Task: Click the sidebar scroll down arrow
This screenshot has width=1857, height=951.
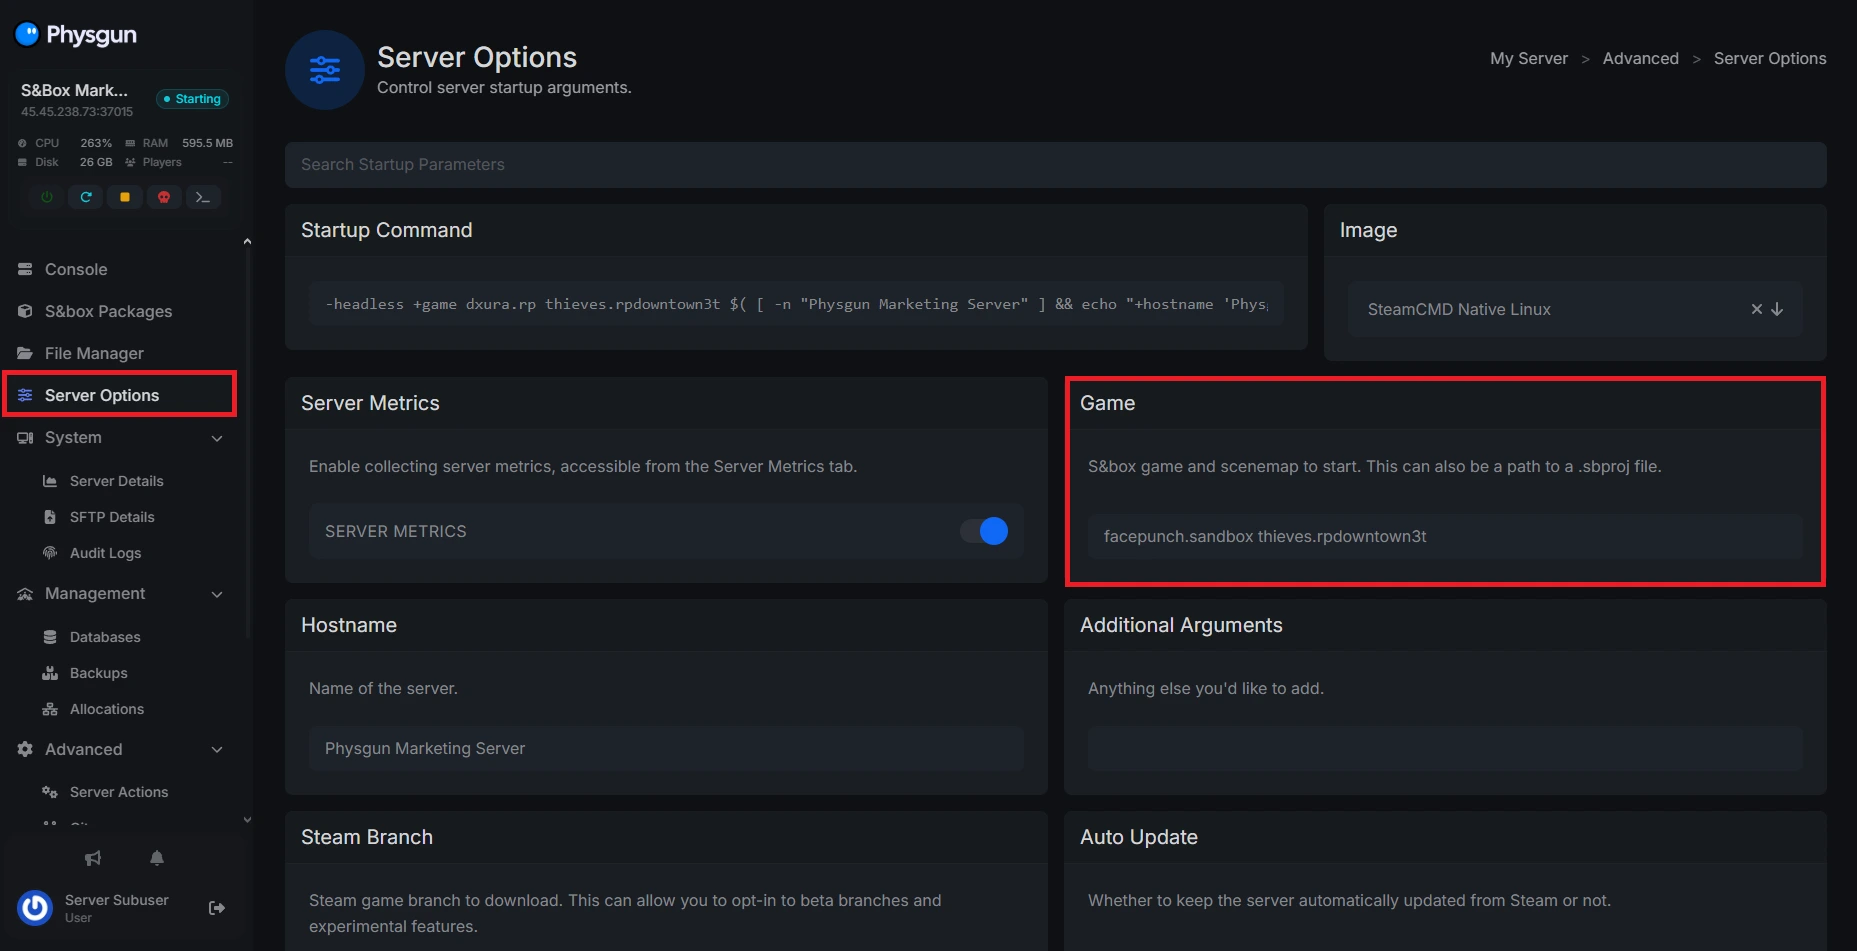Action: point(247,820)
